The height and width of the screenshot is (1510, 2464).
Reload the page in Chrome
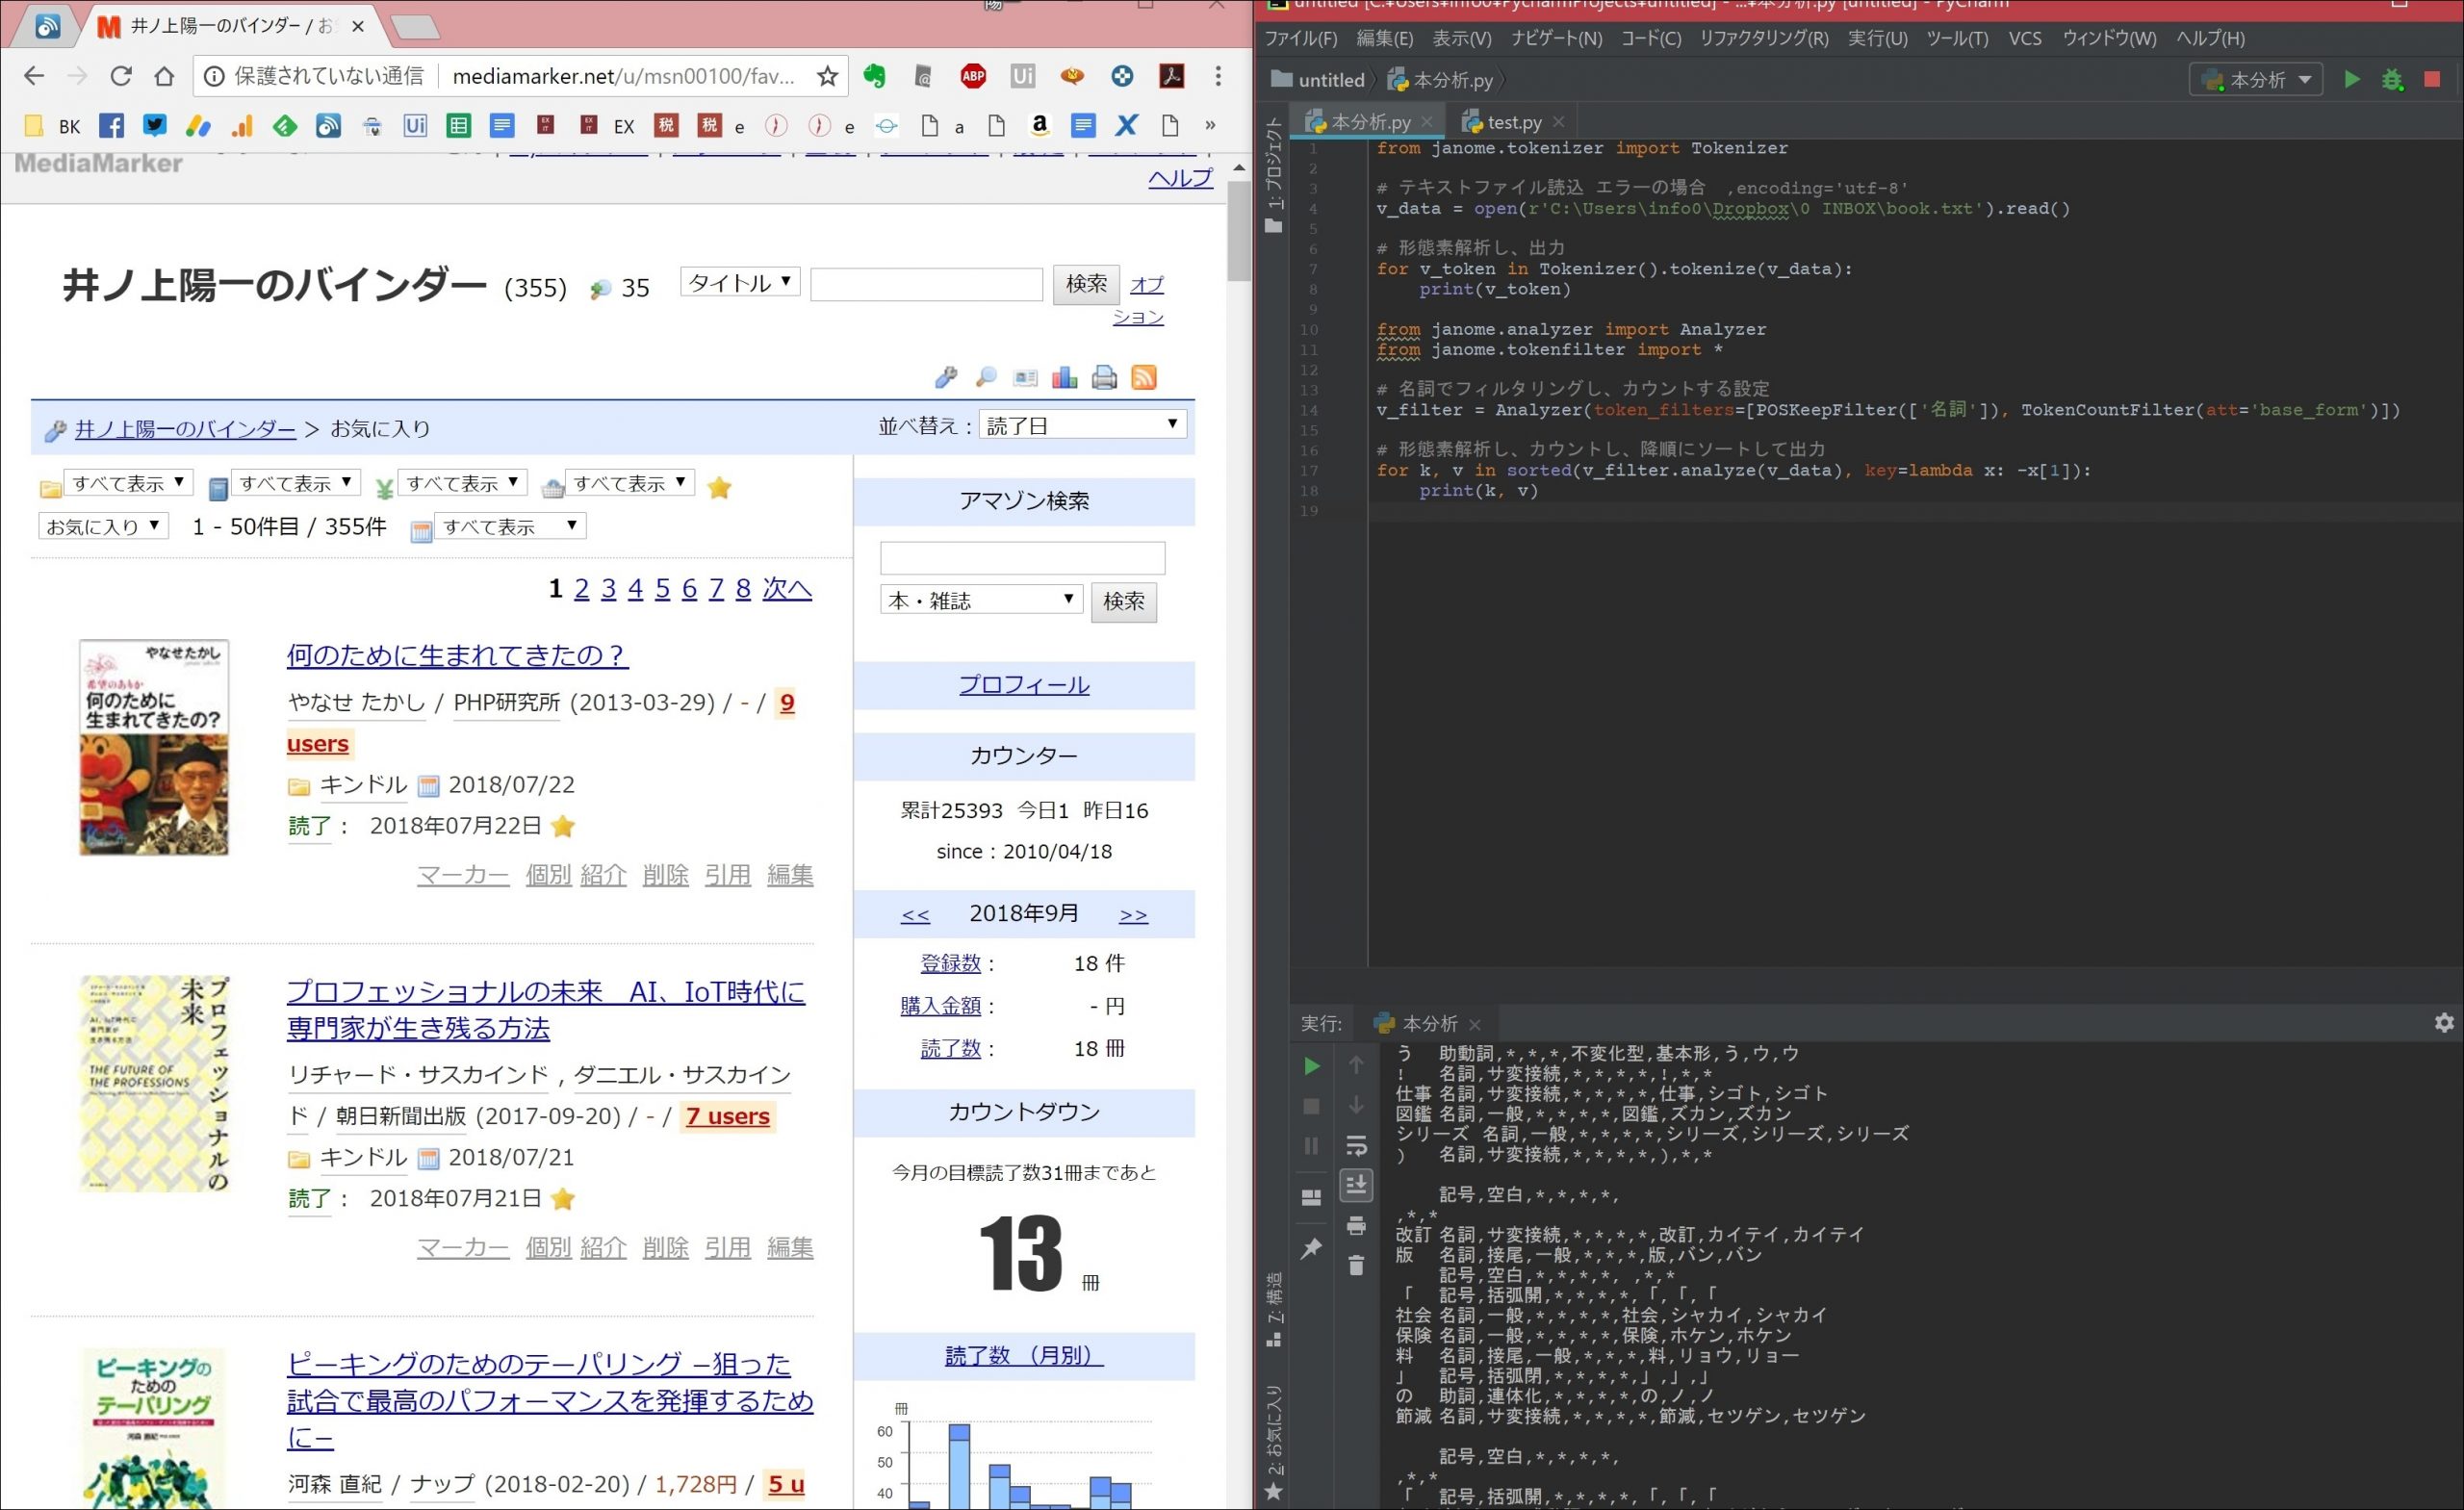pyautogui.click(x=121, y=76)
